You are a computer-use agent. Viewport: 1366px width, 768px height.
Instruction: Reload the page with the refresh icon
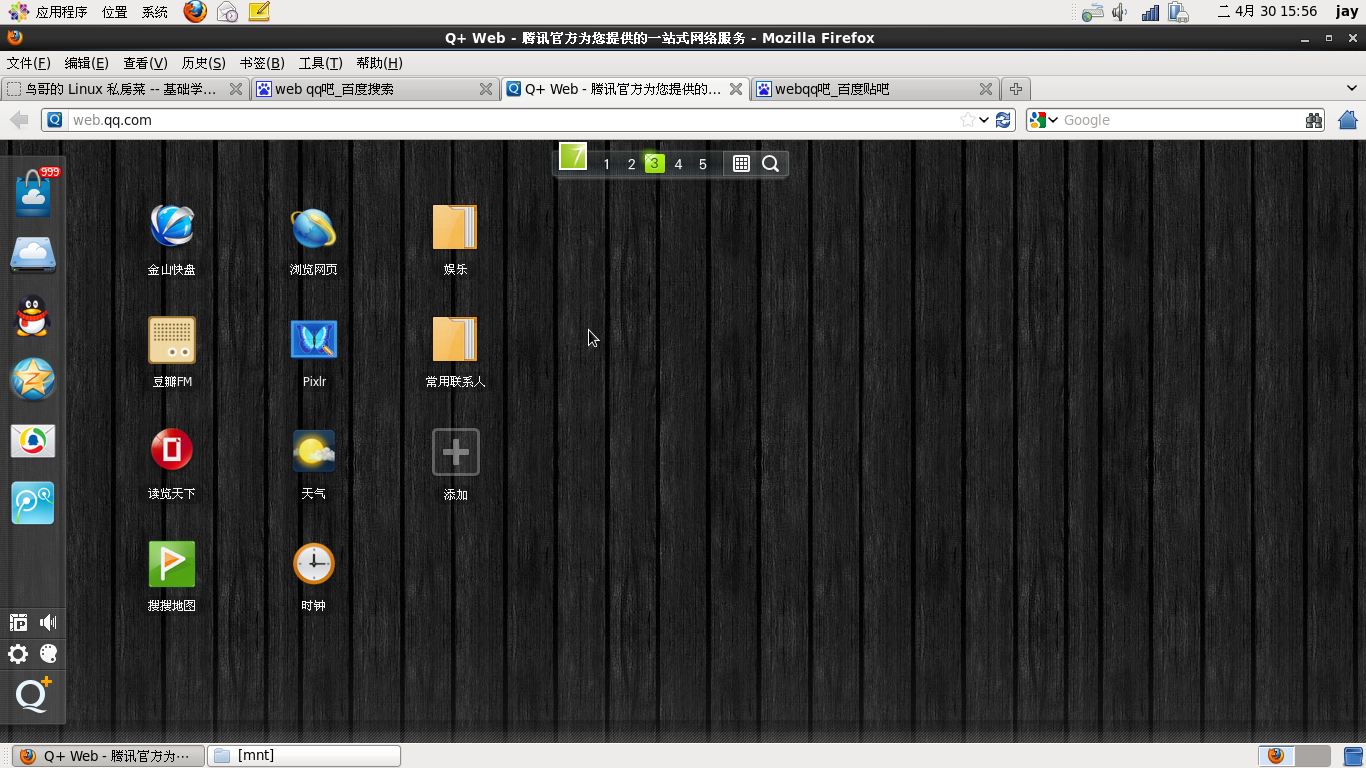(1003, 120)
